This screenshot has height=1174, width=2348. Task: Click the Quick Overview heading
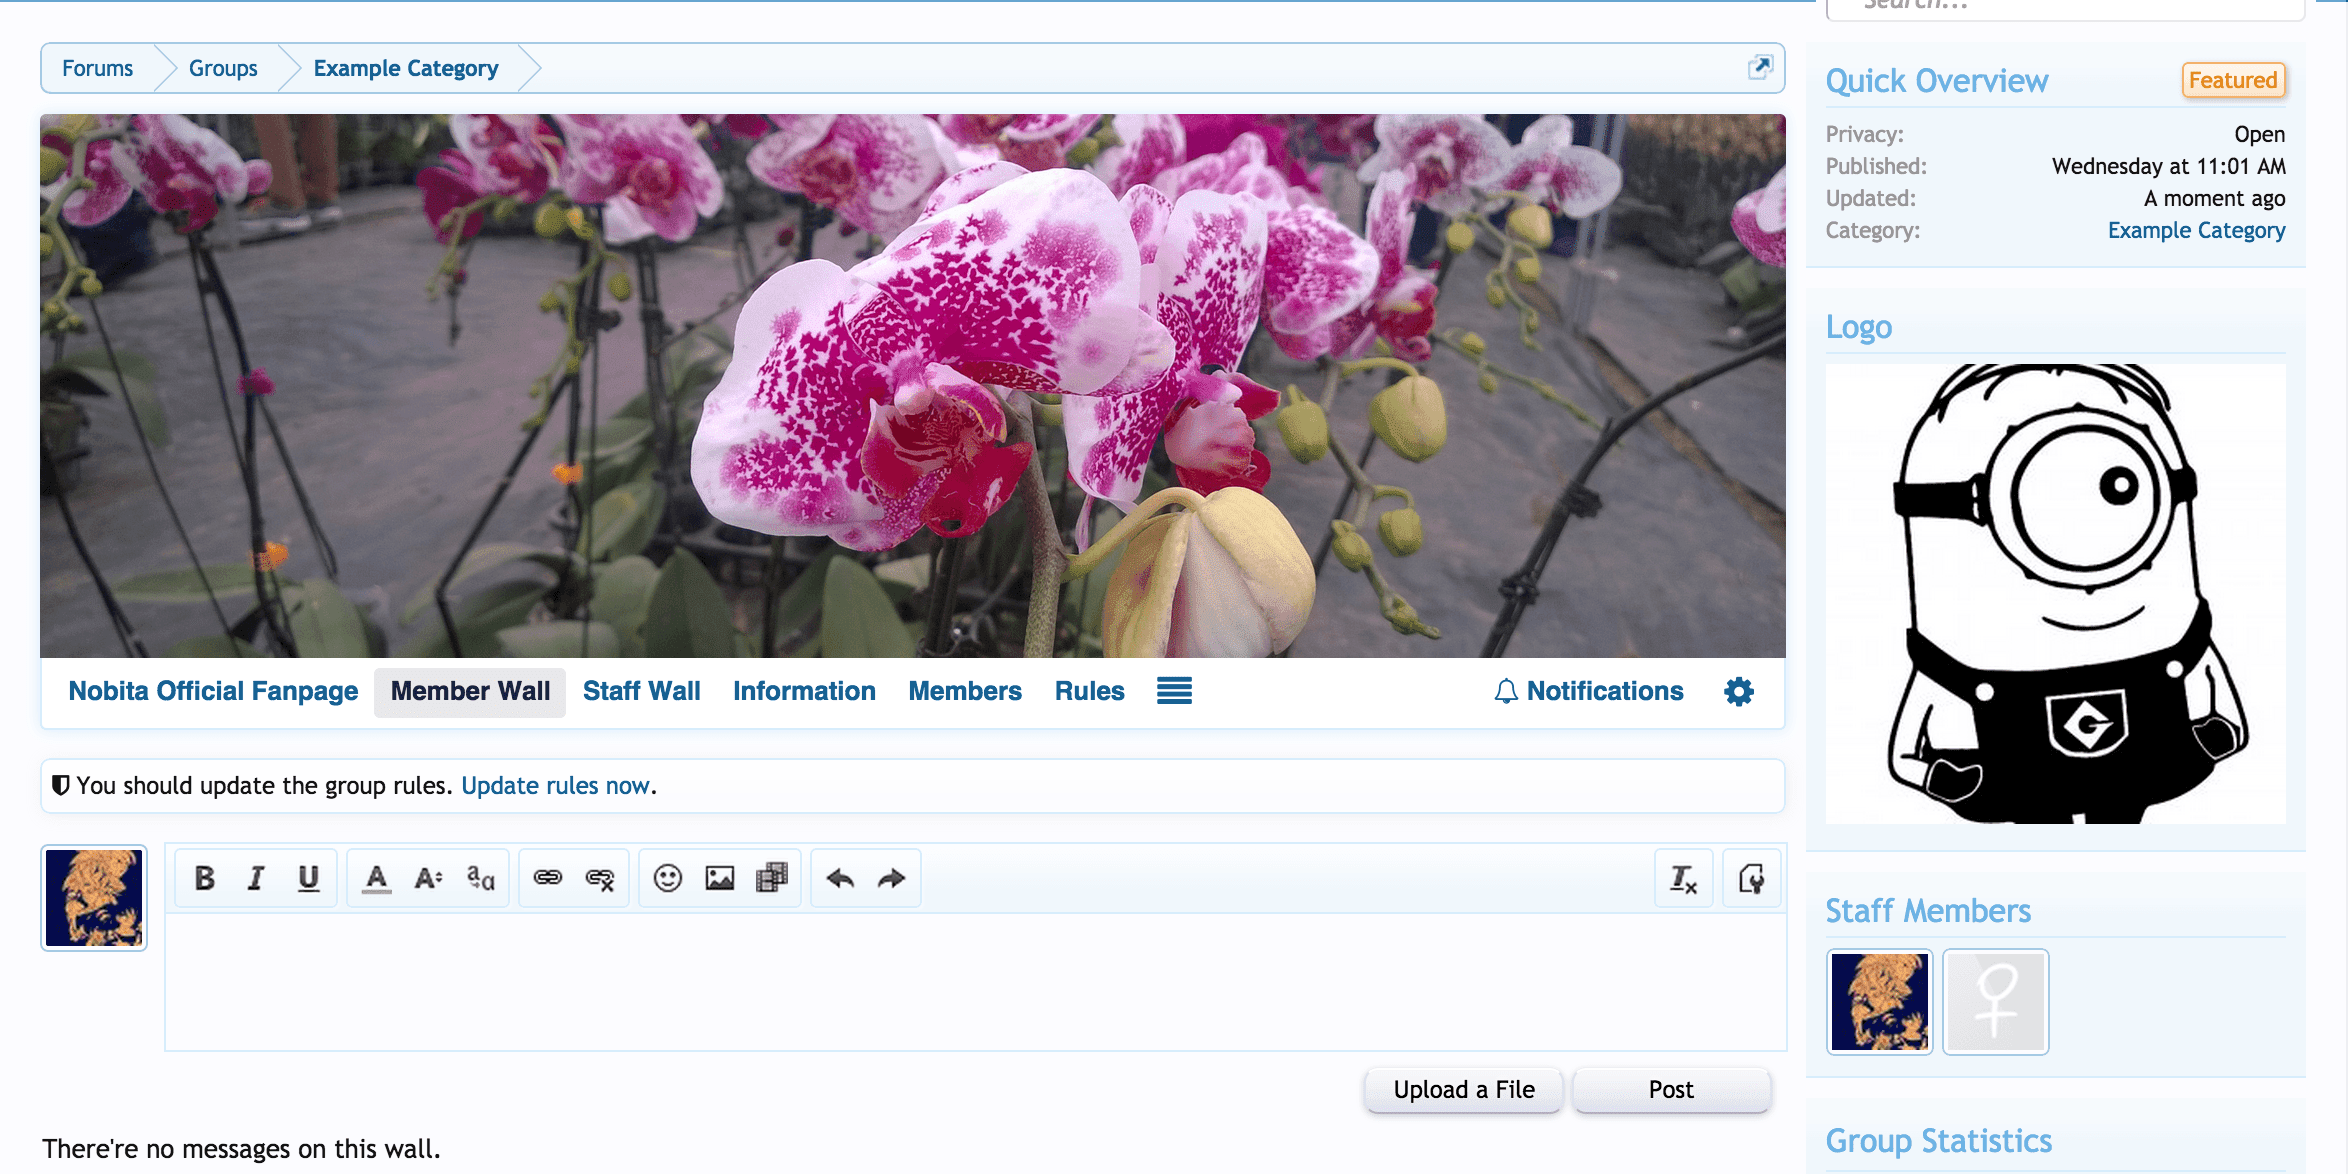tap(1937, 81)
